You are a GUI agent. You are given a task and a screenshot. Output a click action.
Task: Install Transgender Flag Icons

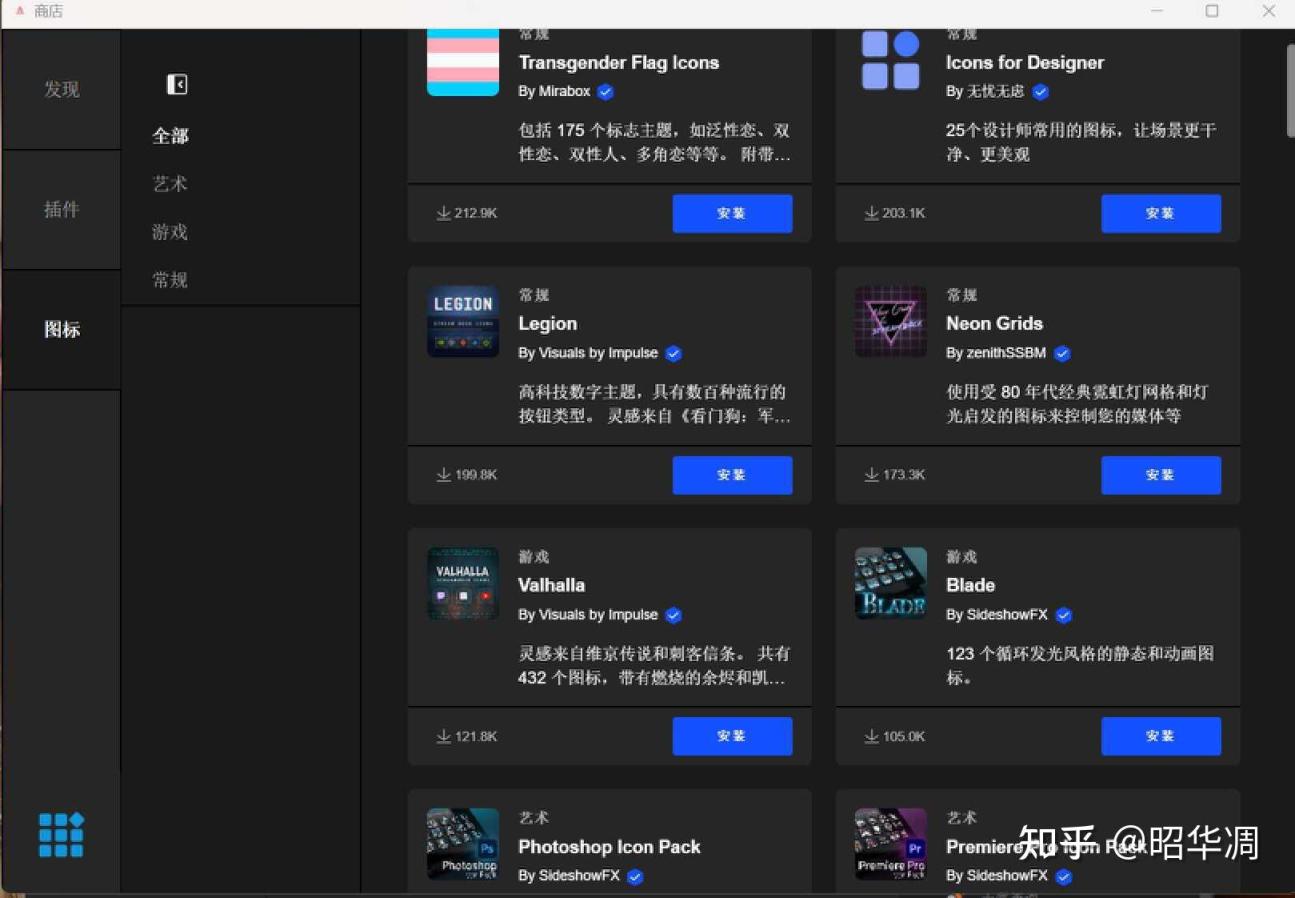[x=732, y=213]
